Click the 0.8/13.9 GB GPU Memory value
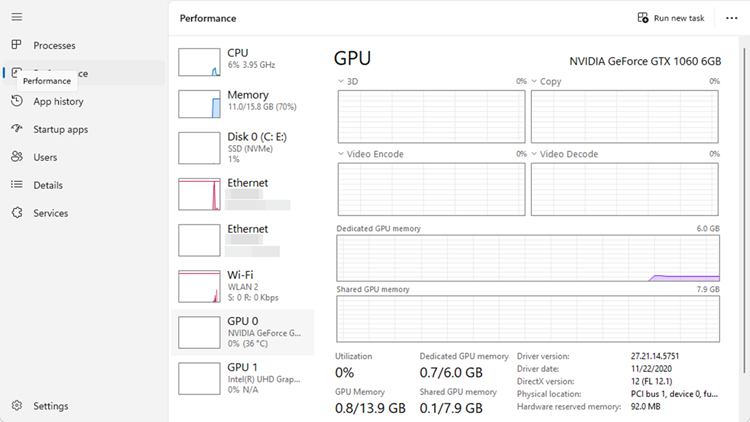Viewport: 750px width, 422px height. [370, 408]
